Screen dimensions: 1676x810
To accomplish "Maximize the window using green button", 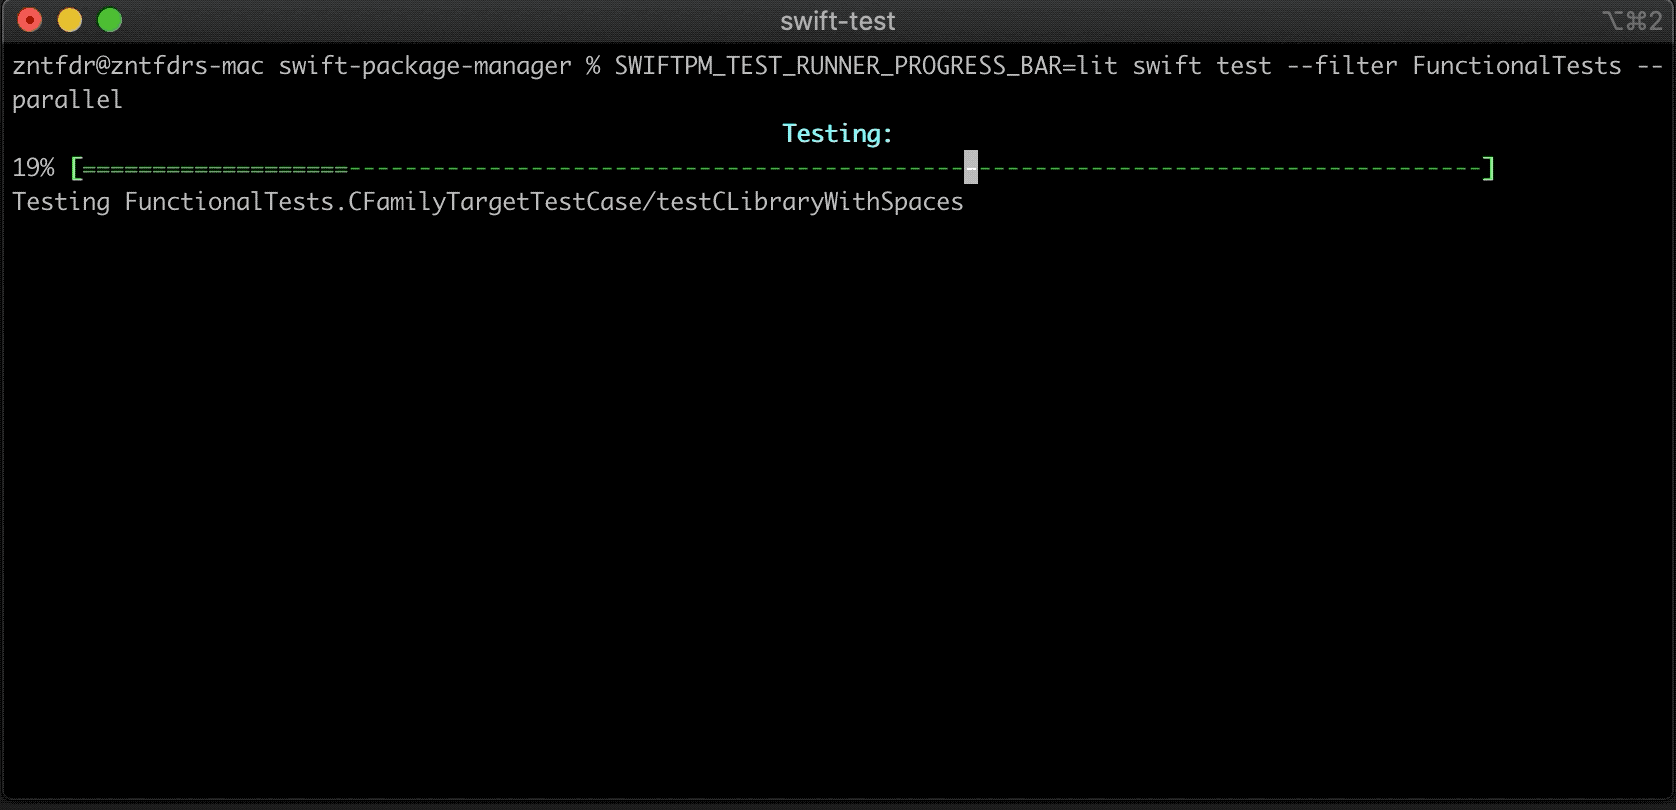I will (110, 20).
